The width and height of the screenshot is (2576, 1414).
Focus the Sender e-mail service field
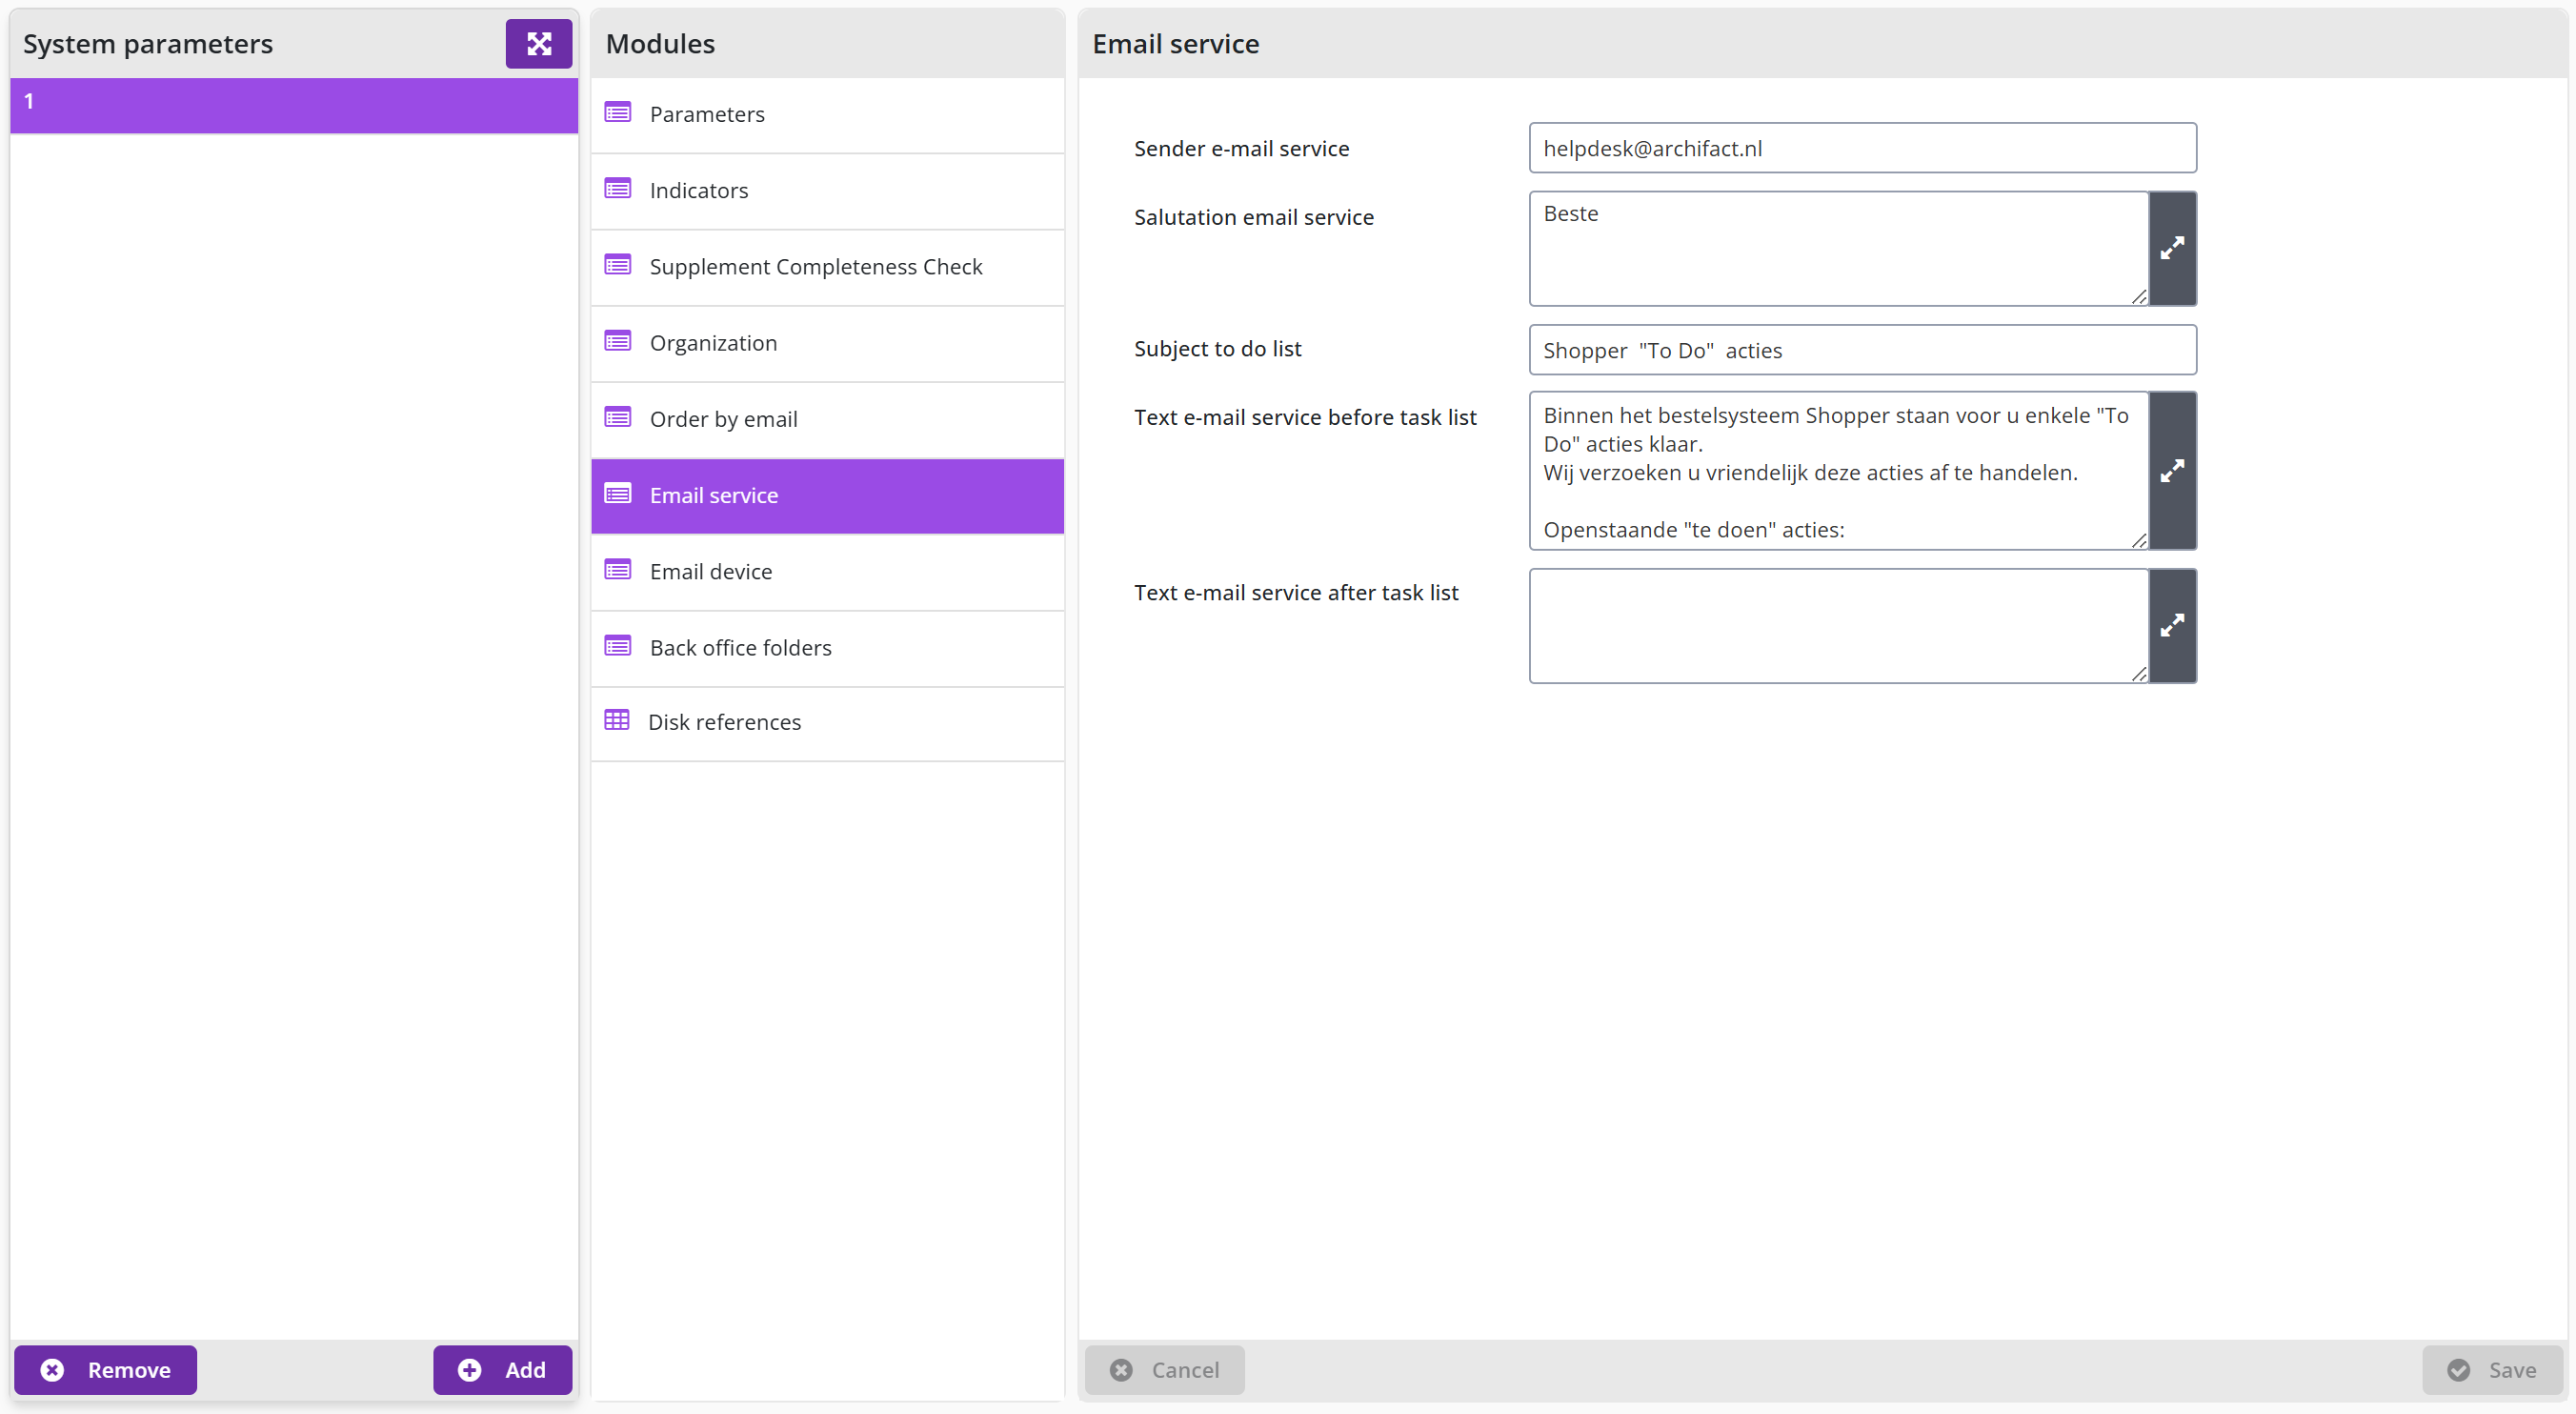coord(1862,148)
